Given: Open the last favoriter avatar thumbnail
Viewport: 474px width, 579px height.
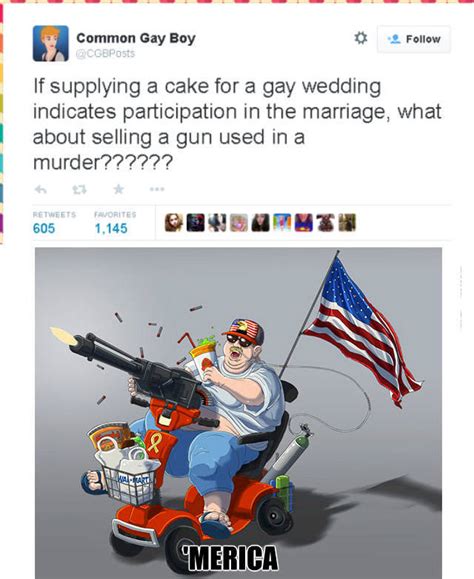Looking at the screenshot, I should pos(347,223).
